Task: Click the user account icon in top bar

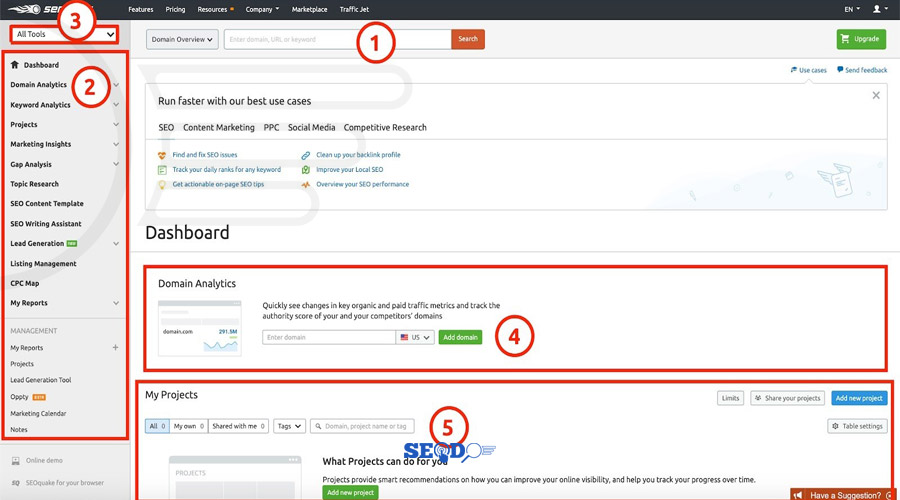Action: click(878, 9)
